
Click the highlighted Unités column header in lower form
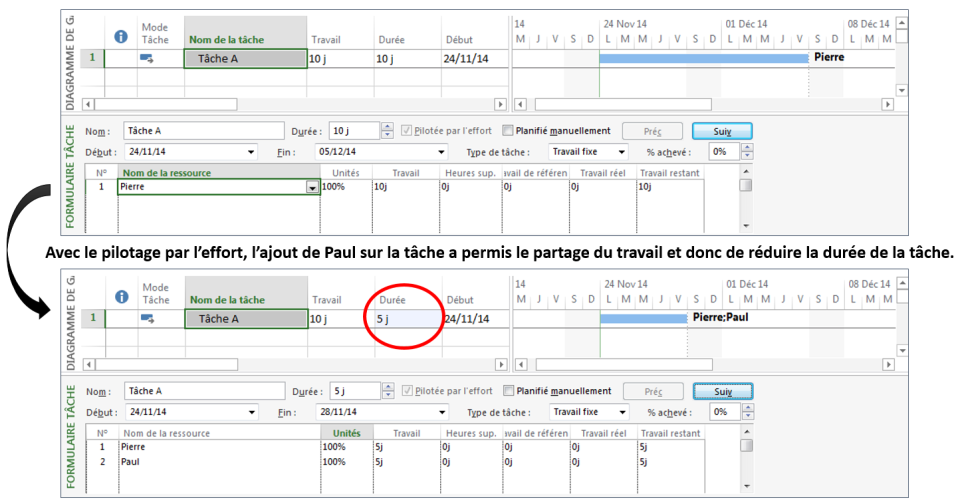(x=346, y=433)
